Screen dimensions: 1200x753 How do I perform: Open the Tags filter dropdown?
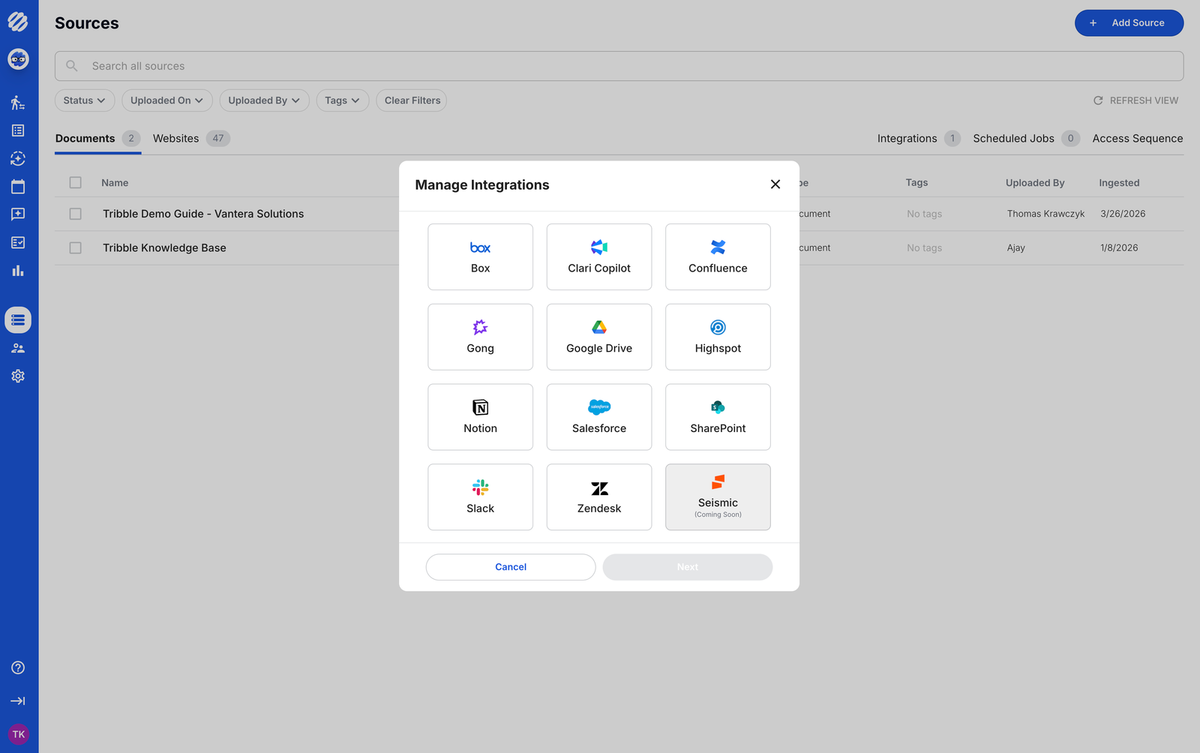click(x=342, y=100)
